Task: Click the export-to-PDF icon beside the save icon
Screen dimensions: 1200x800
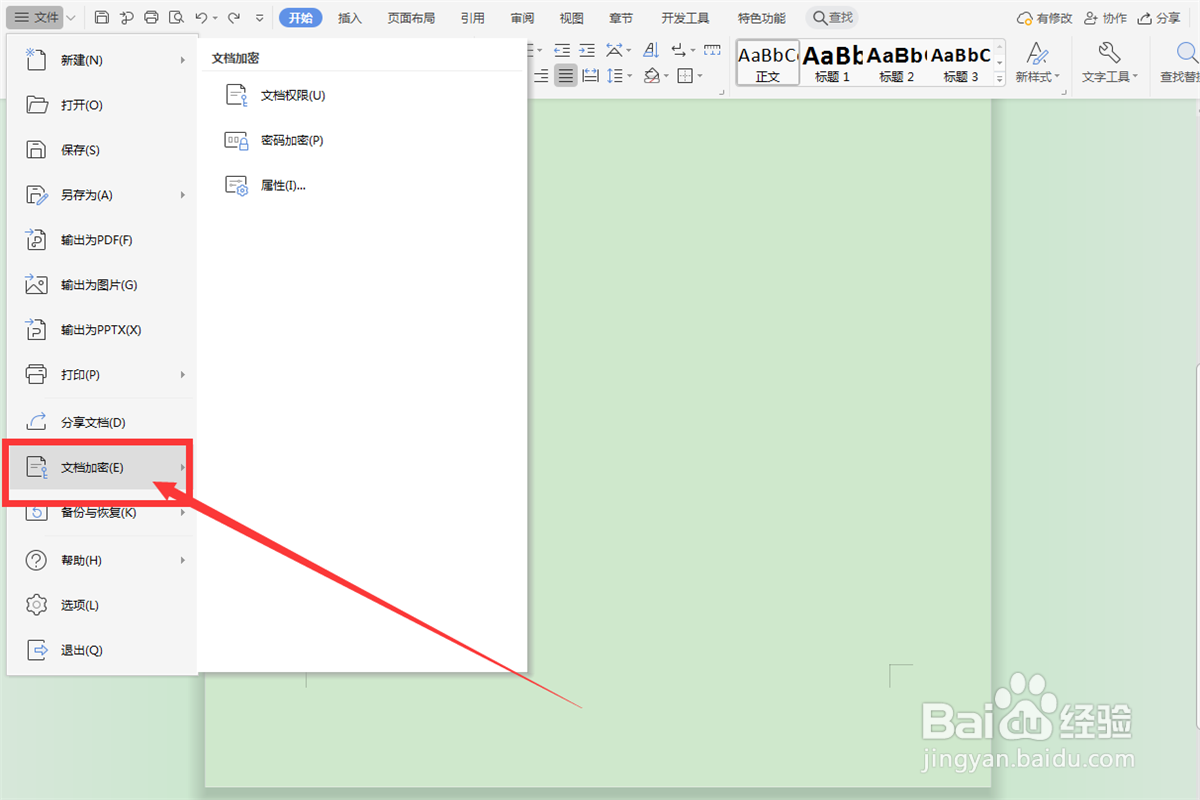Action: [x=127, y=18]
